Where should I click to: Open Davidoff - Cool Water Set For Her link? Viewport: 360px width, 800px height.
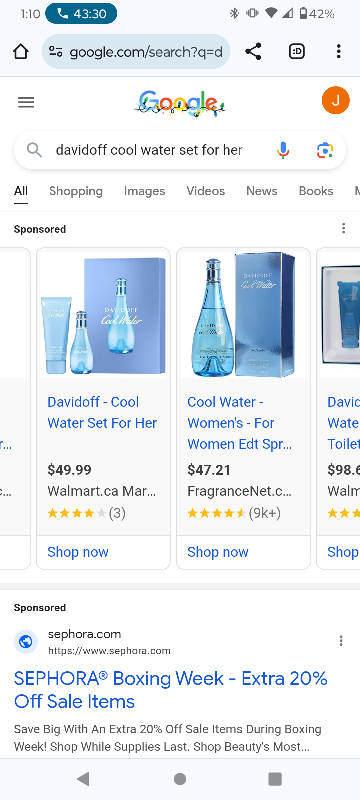coord(102,413)
